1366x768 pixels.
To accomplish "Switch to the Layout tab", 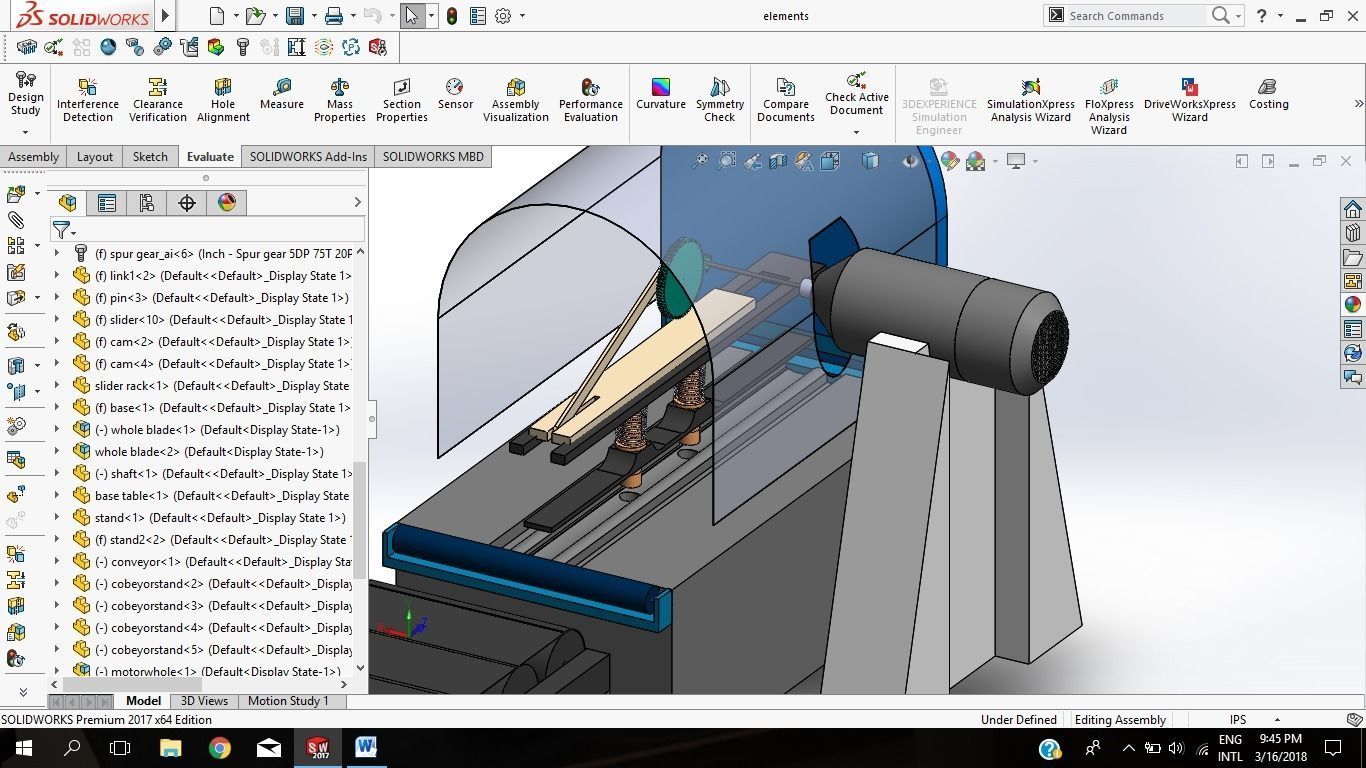I will [95, 157].
